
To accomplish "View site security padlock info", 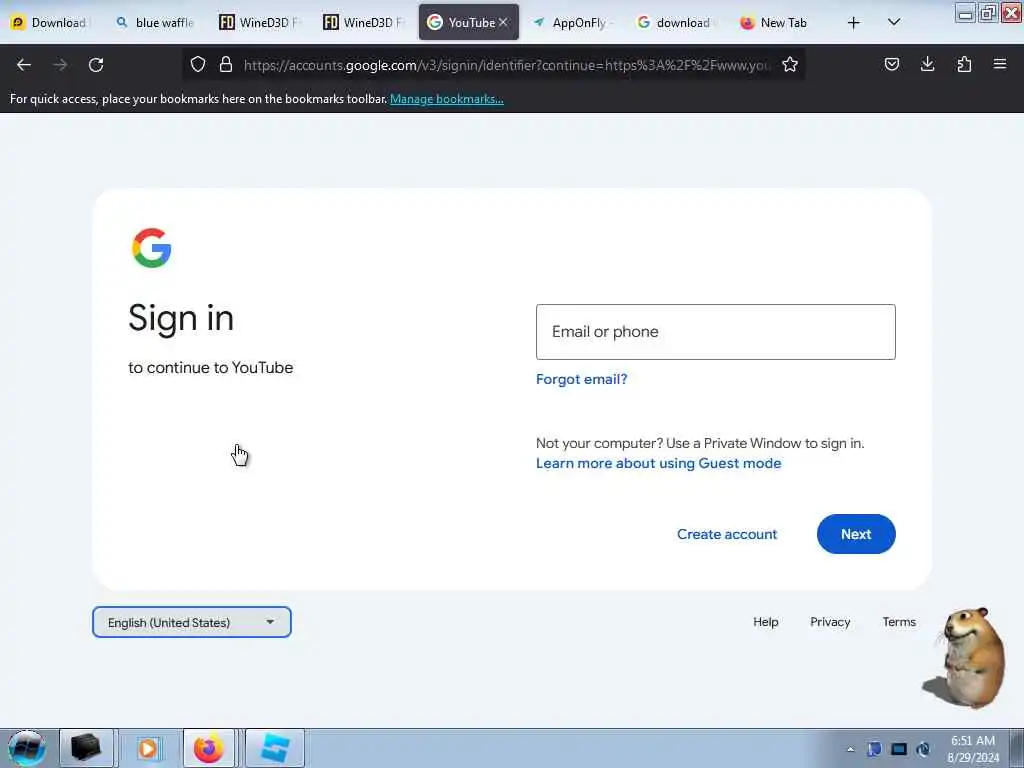I will tap(226, 64).
